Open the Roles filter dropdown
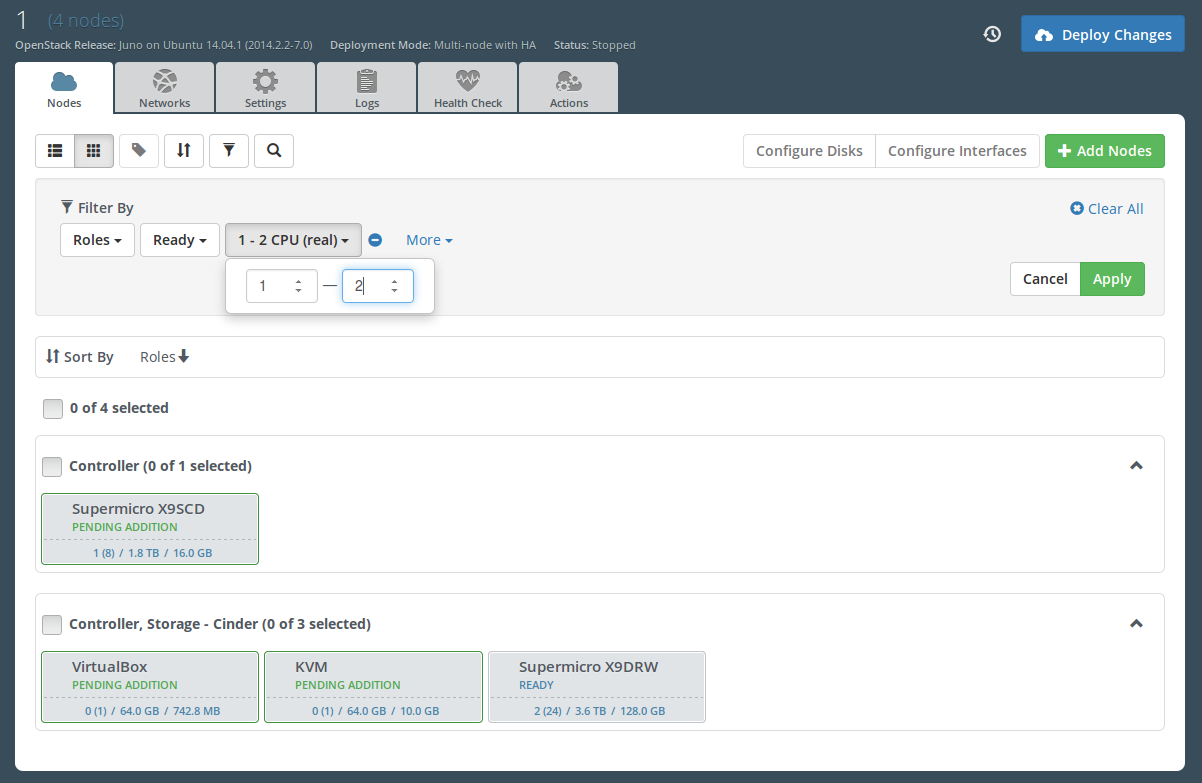 pos(97,240)
